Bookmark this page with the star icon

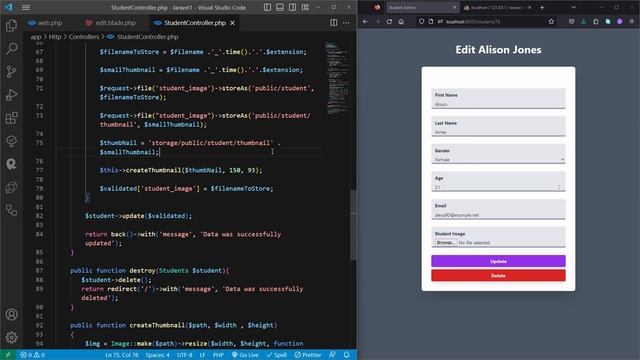(551, 22)
